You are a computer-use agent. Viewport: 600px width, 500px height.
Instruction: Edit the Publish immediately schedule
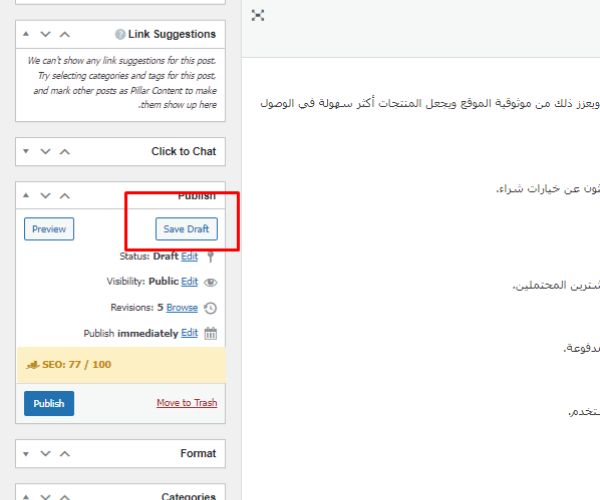coord(189,333)
